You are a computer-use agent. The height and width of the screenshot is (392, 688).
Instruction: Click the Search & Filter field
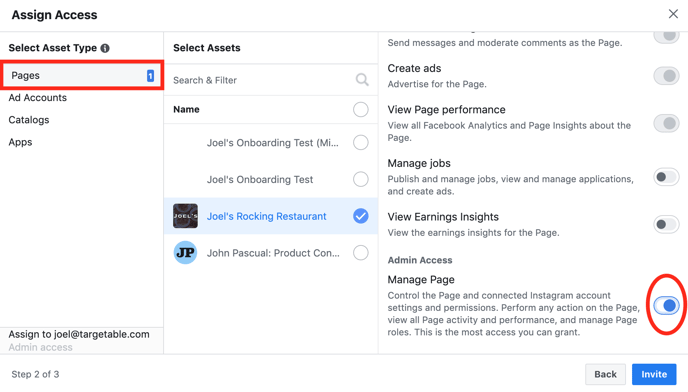point(271,80)
